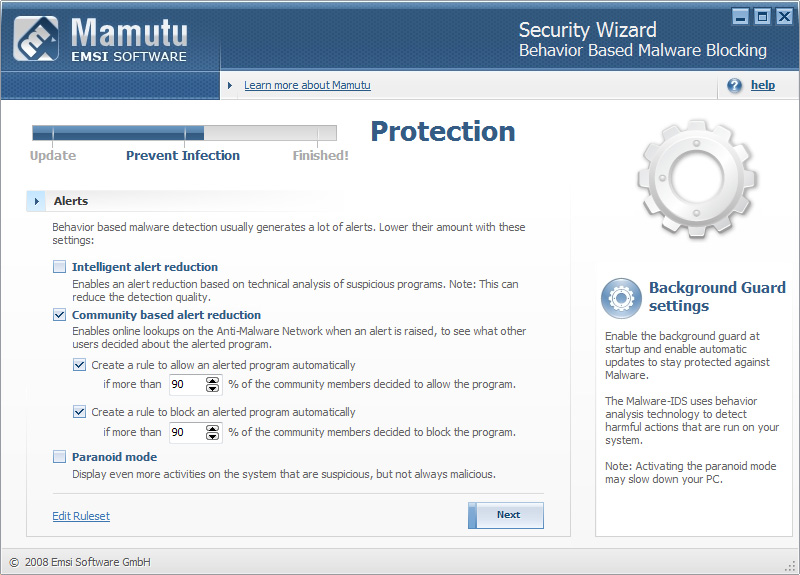Select the Finished! wizard step

[320, 155]
